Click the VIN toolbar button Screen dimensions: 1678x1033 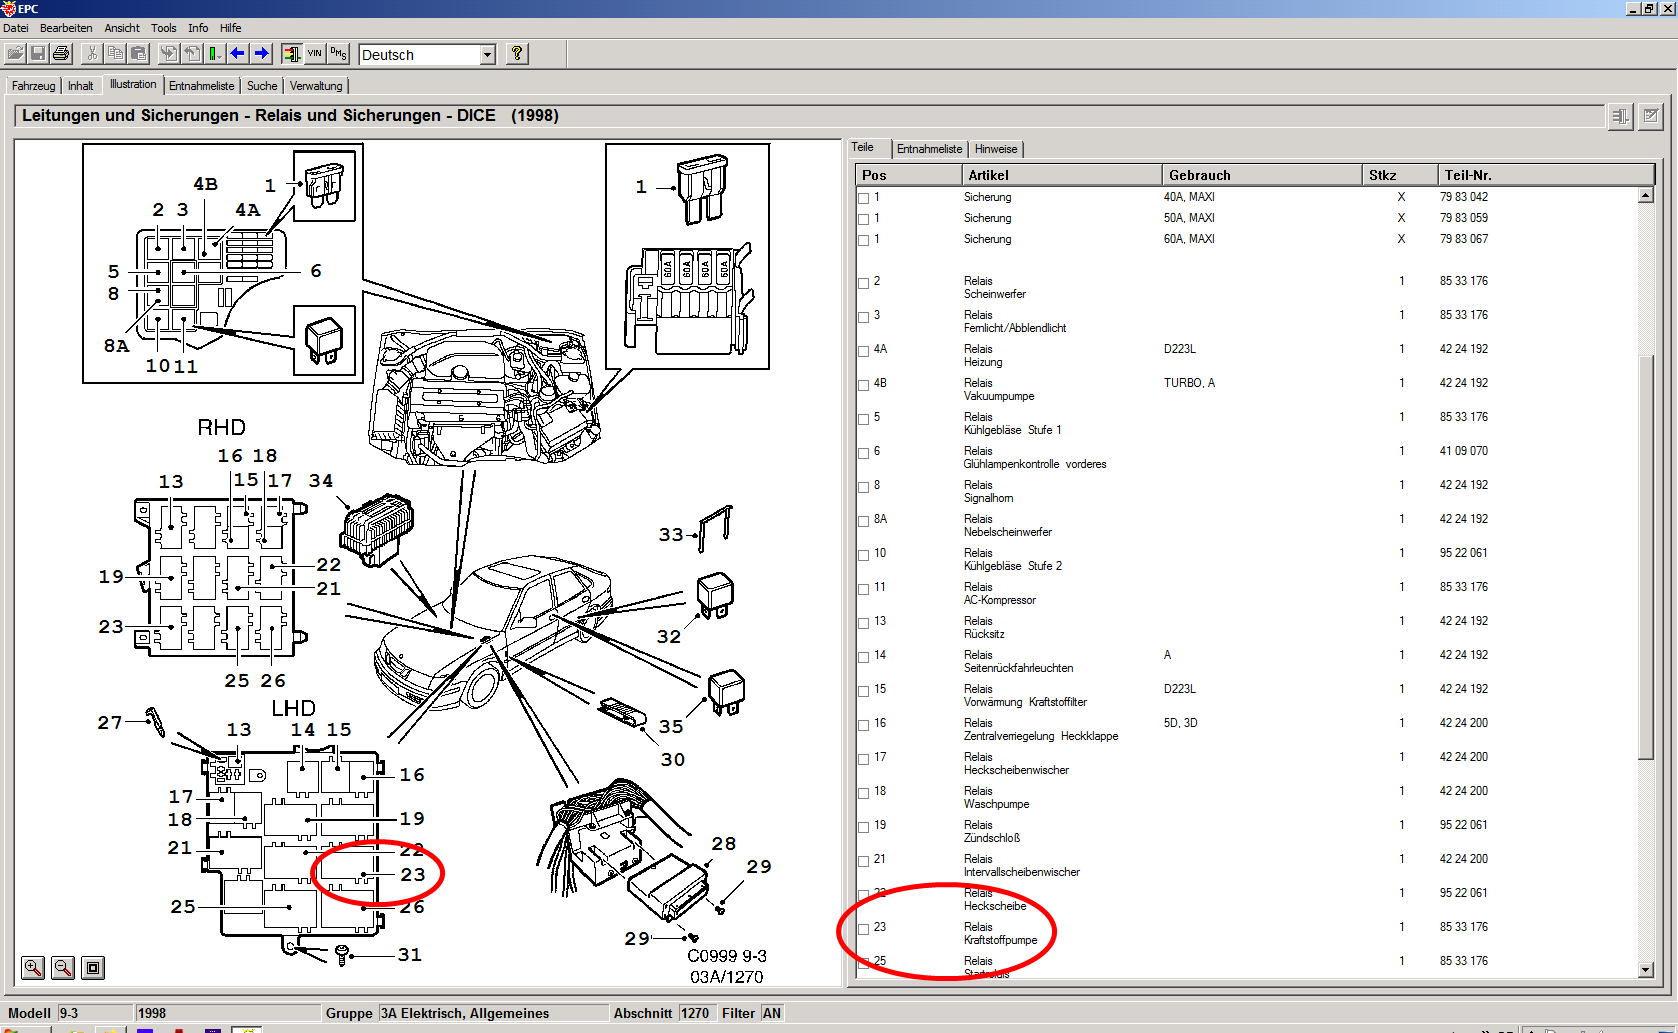(315, 54)
